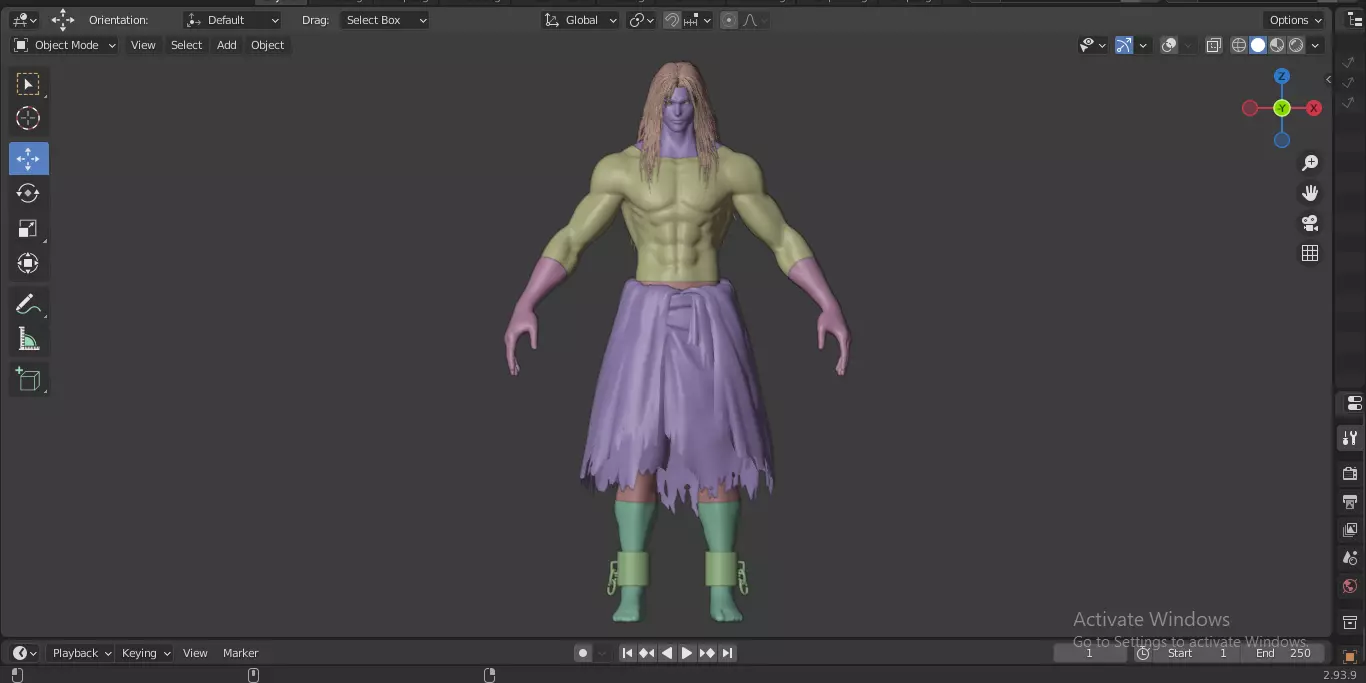This screenshot has height=683, width=1366.
Task: Select the Cursor tool
Action: coord(28,119)
